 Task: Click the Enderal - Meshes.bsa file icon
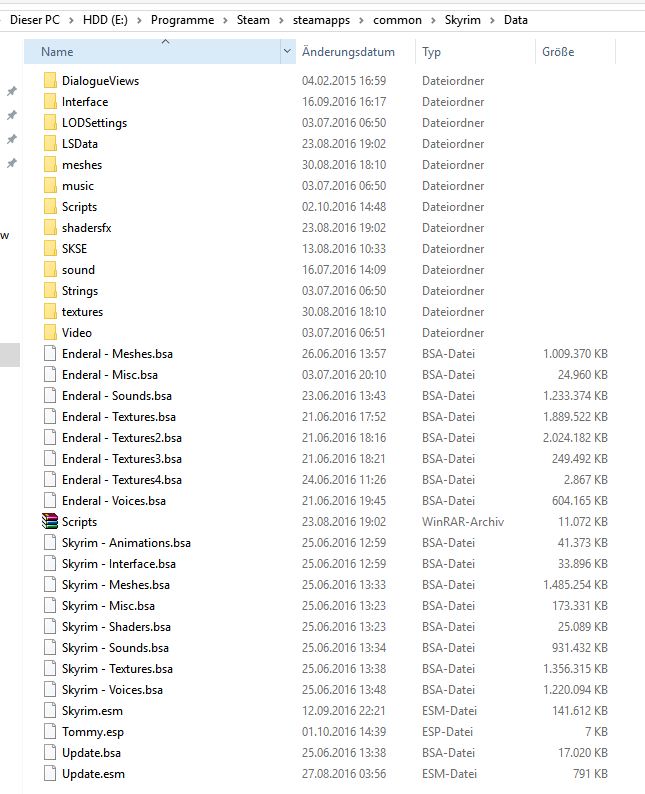click(x=50, y=353)
